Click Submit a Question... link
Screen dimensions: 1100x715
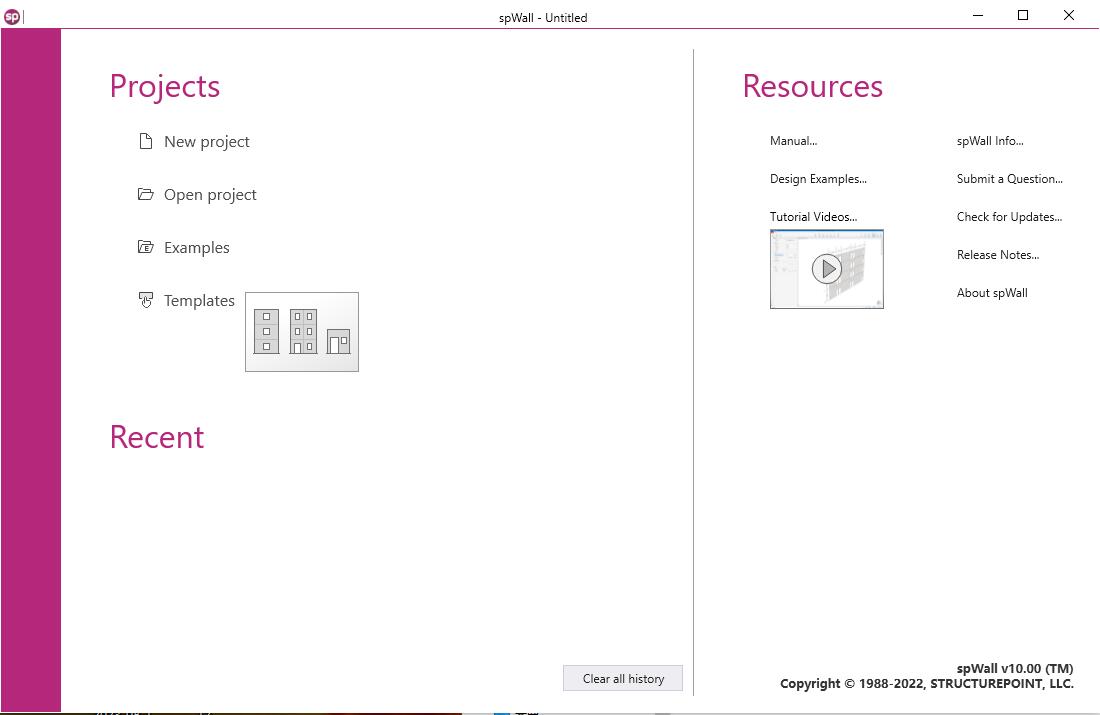(1010, 178)
